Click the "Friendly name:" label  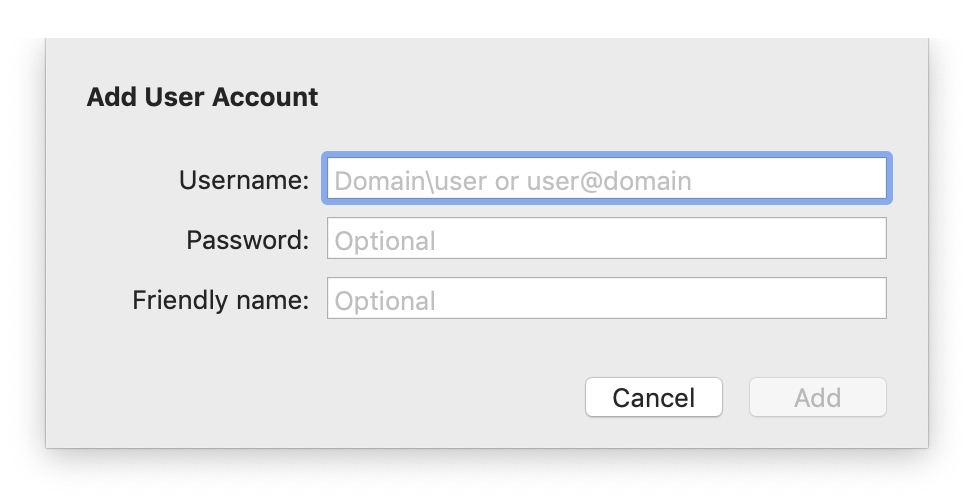[220, 300]
